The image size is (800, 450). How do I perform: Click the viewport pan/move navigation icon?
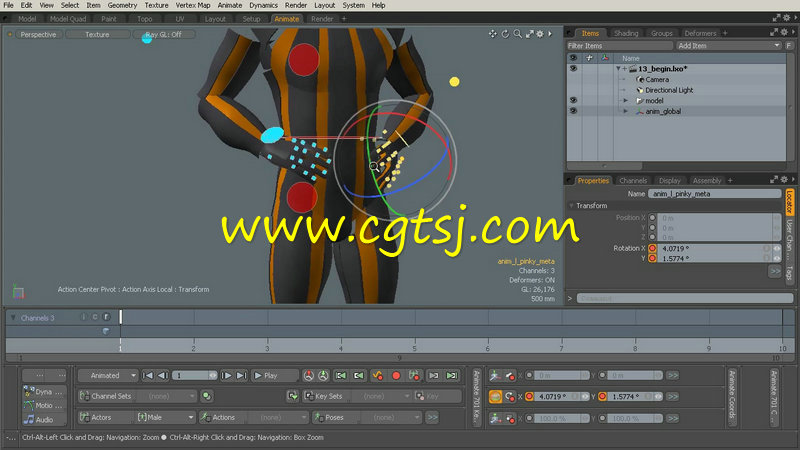[x=492, y=34]
